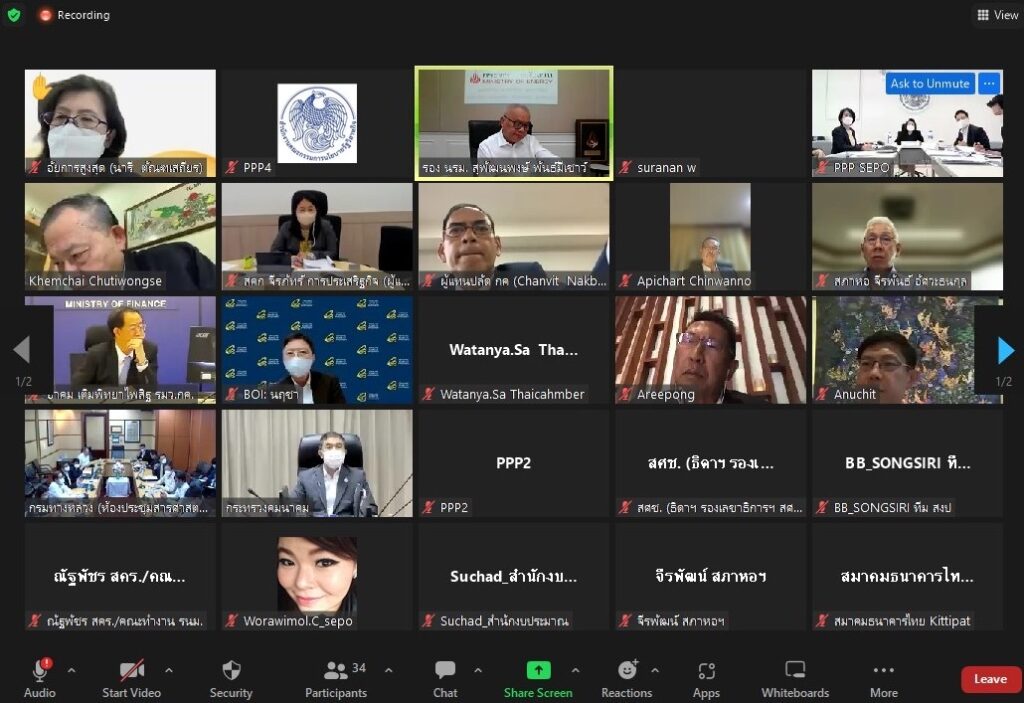This screenshot has height=703, width=1024.
Task: Open the Chat panel
Action: pyautogui.click(x=445, y=678)
